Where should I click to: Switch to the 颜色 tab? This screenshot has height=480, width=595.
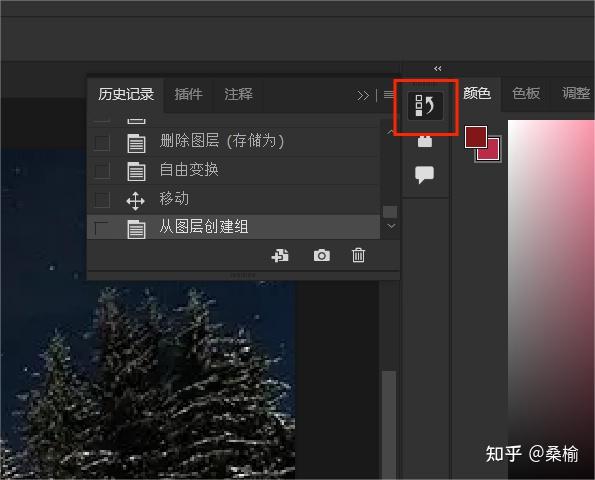(477, 93)
